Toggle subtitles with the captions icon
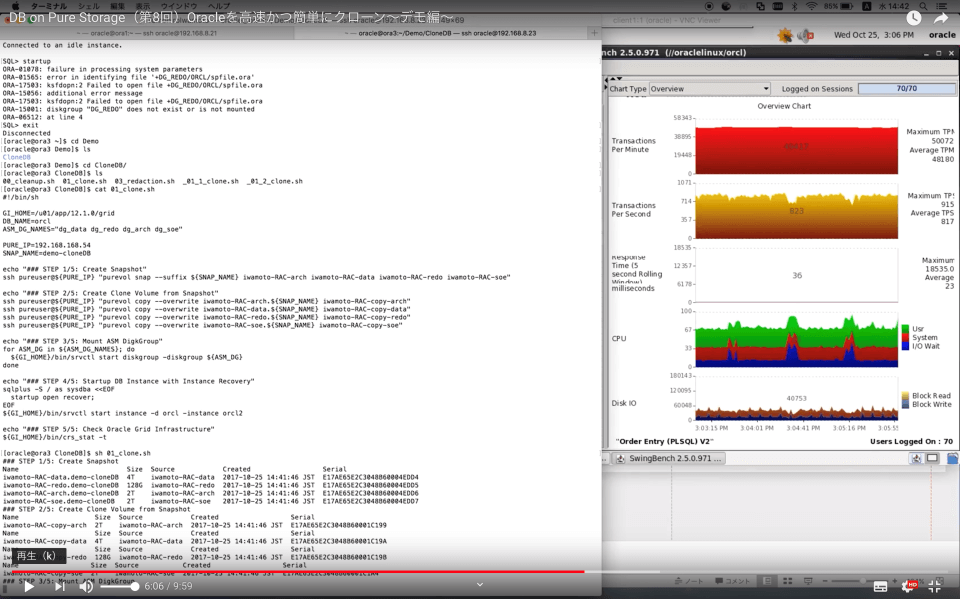Screen dimensions: 960x599 click(x=880, y=586)
